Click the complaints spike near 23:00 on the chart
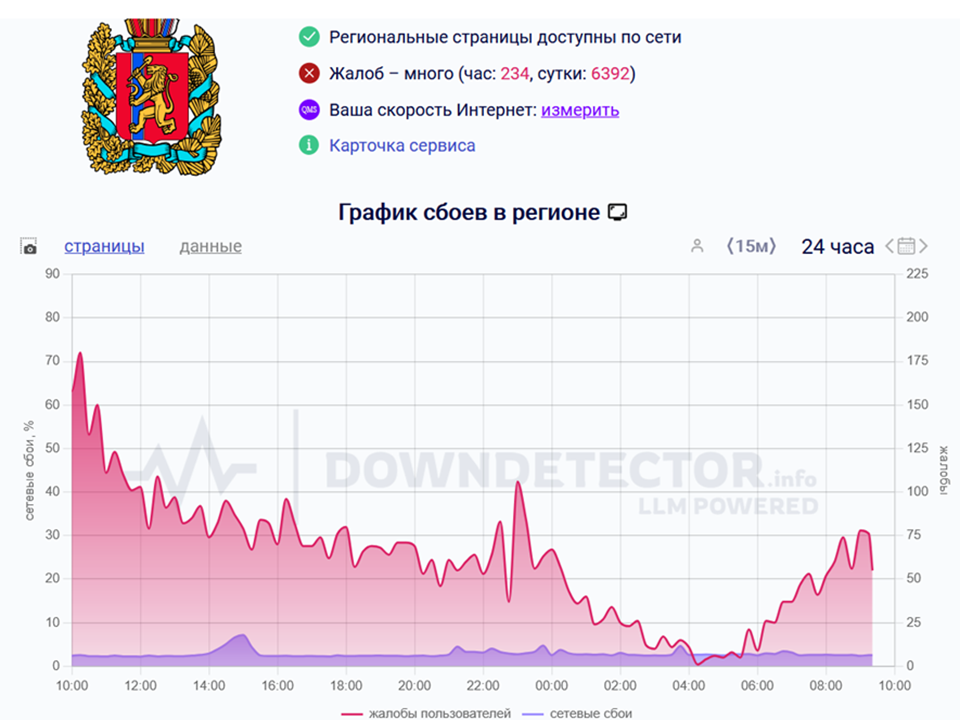Viewport: 960px width, 720px height. (518, 482)
